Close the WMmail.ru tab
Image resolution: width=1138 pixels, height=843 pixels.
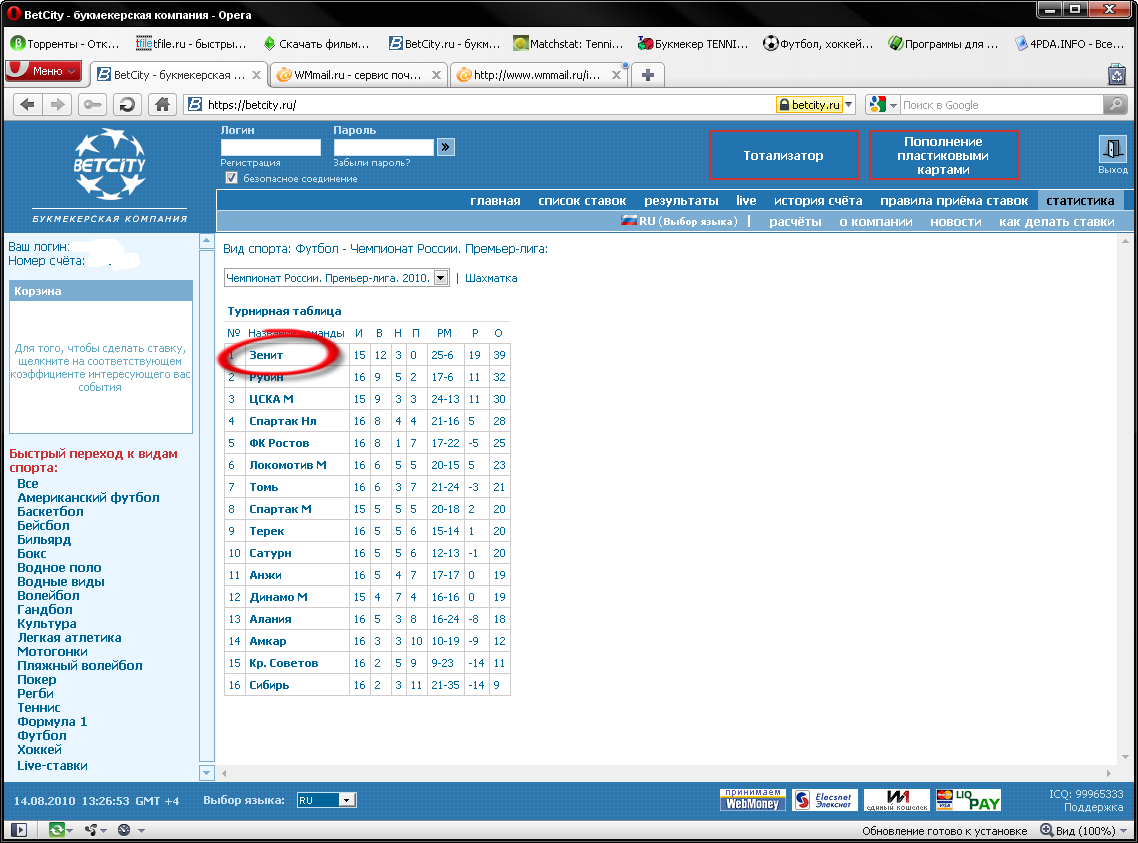pyautogui.click(x=436, y=75)
